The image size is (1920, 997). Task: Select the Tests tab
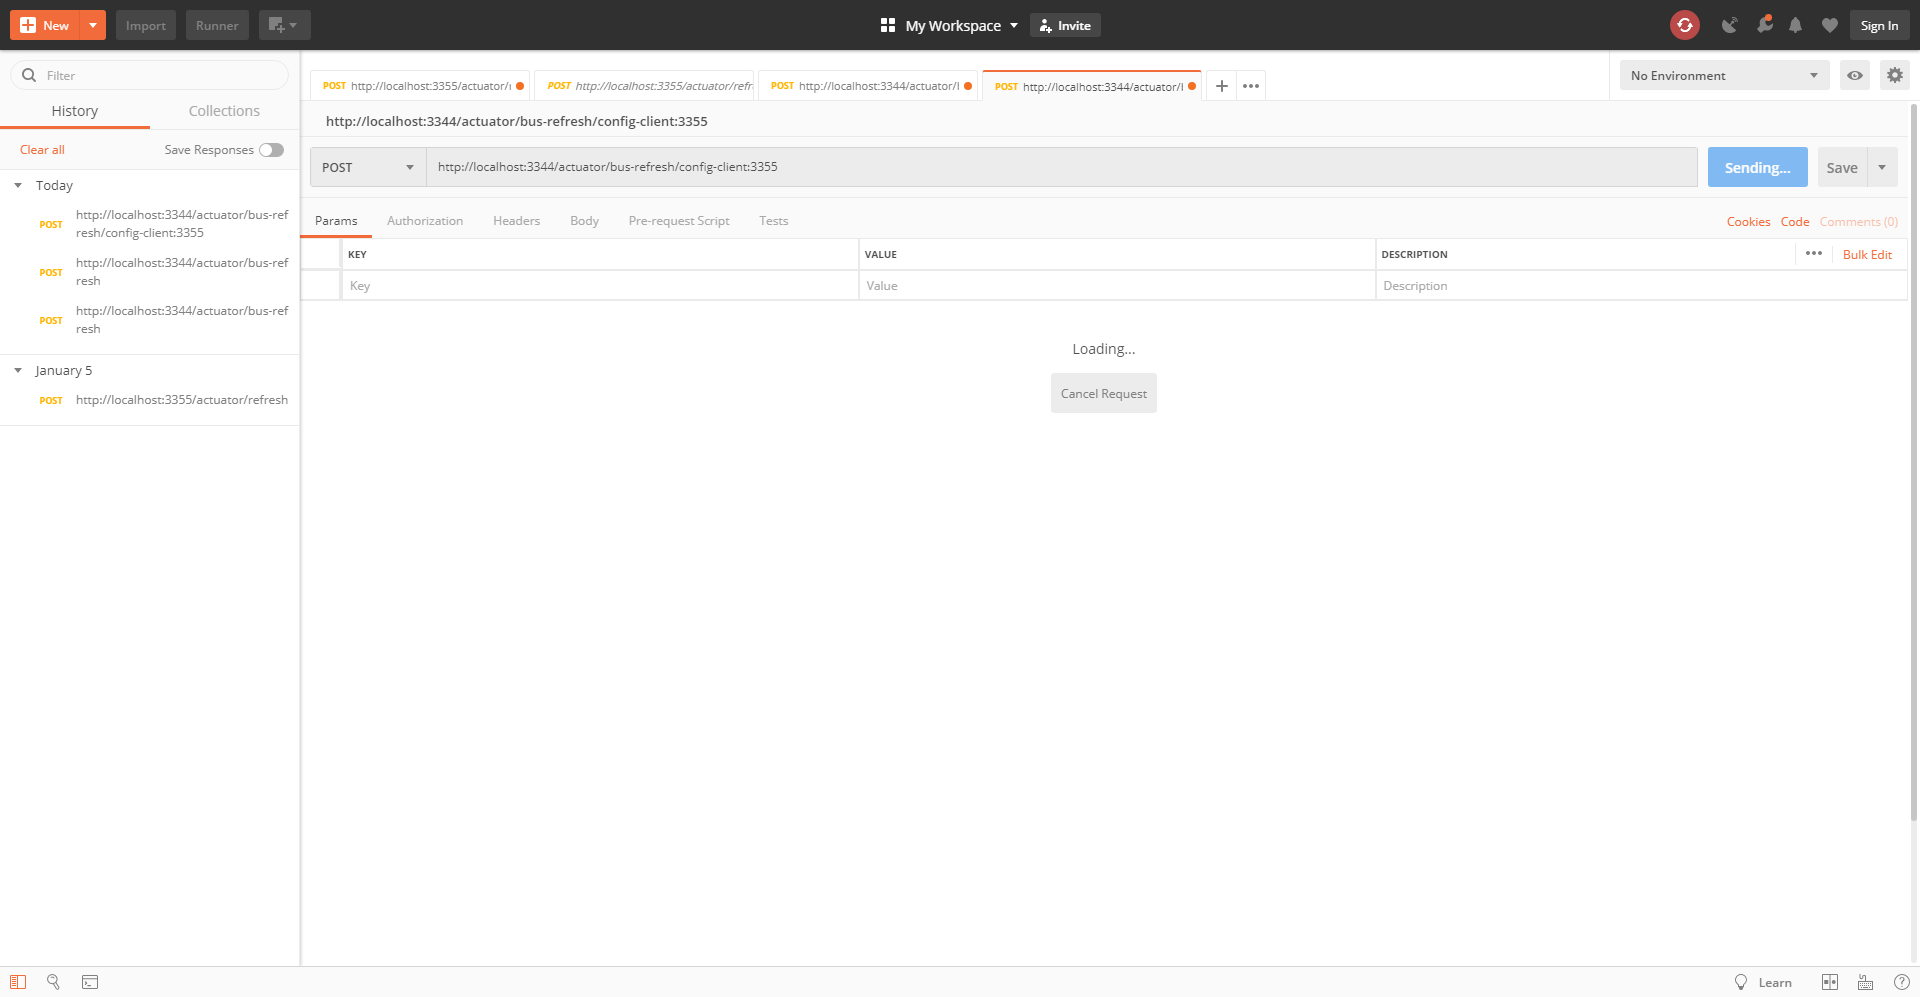773,221
